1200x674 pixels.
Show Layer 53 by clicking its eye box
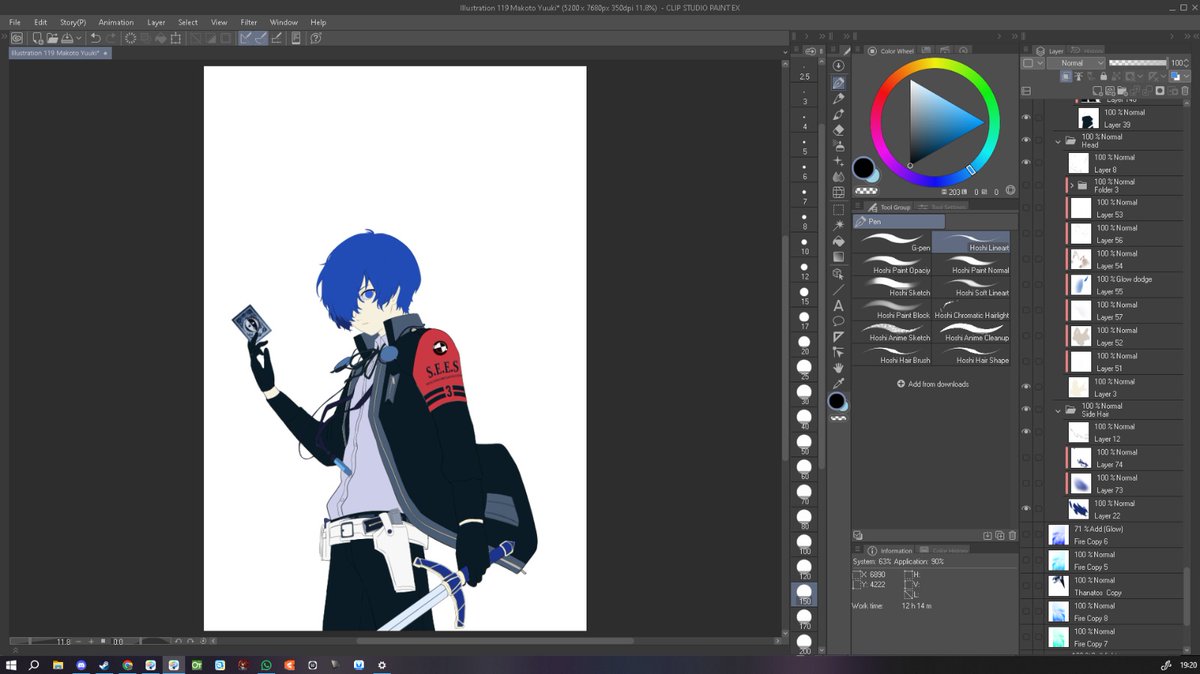pos(1026,208)
